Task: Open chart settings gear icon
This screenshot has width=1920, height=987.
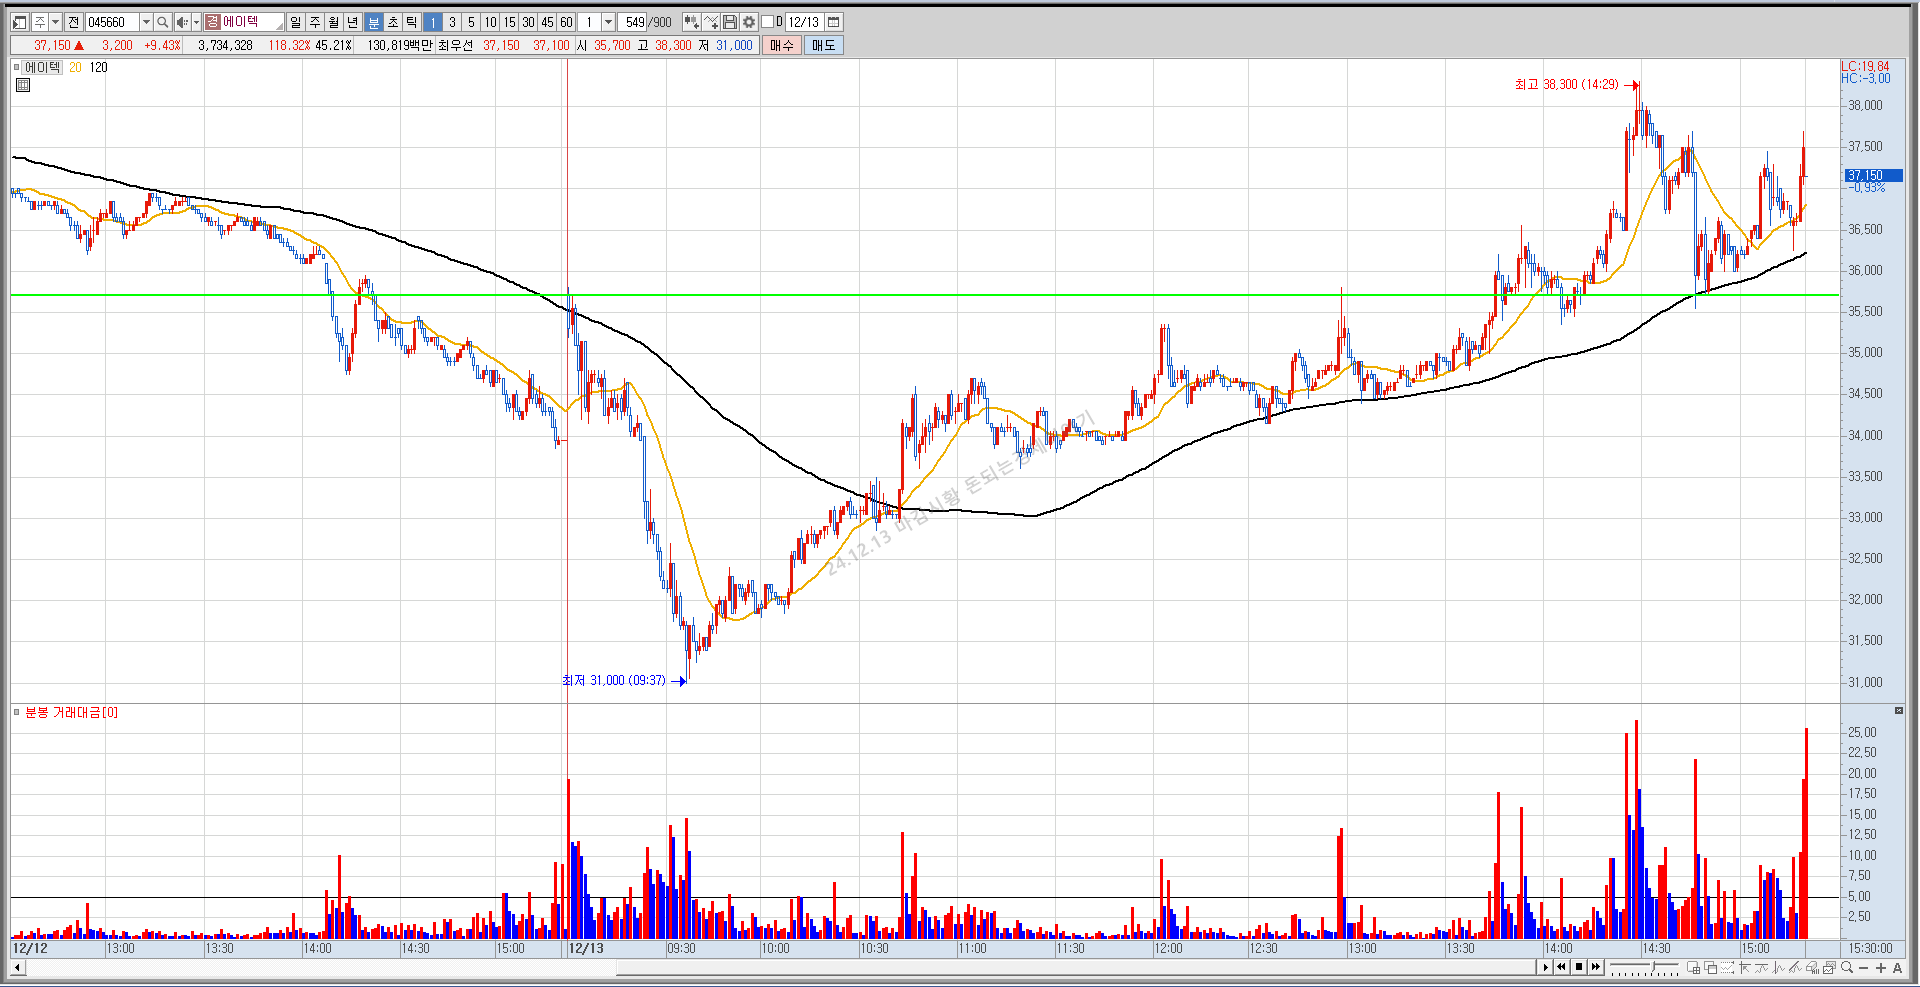Action: click(749, 22)
